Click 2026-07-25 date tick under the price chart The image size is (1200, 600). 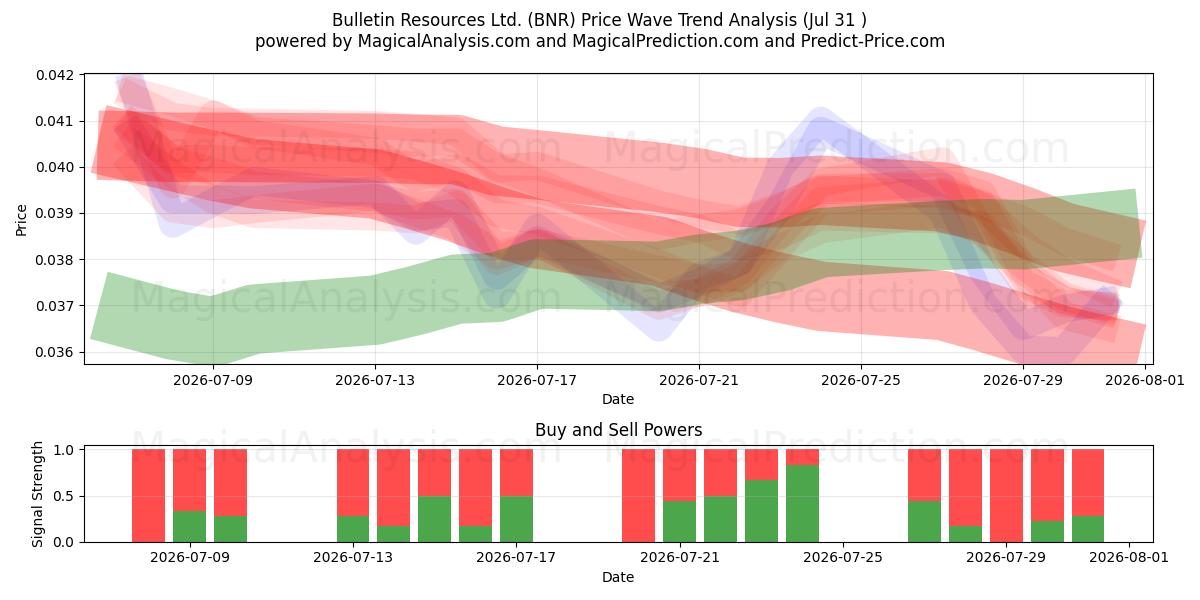[861, 380]
